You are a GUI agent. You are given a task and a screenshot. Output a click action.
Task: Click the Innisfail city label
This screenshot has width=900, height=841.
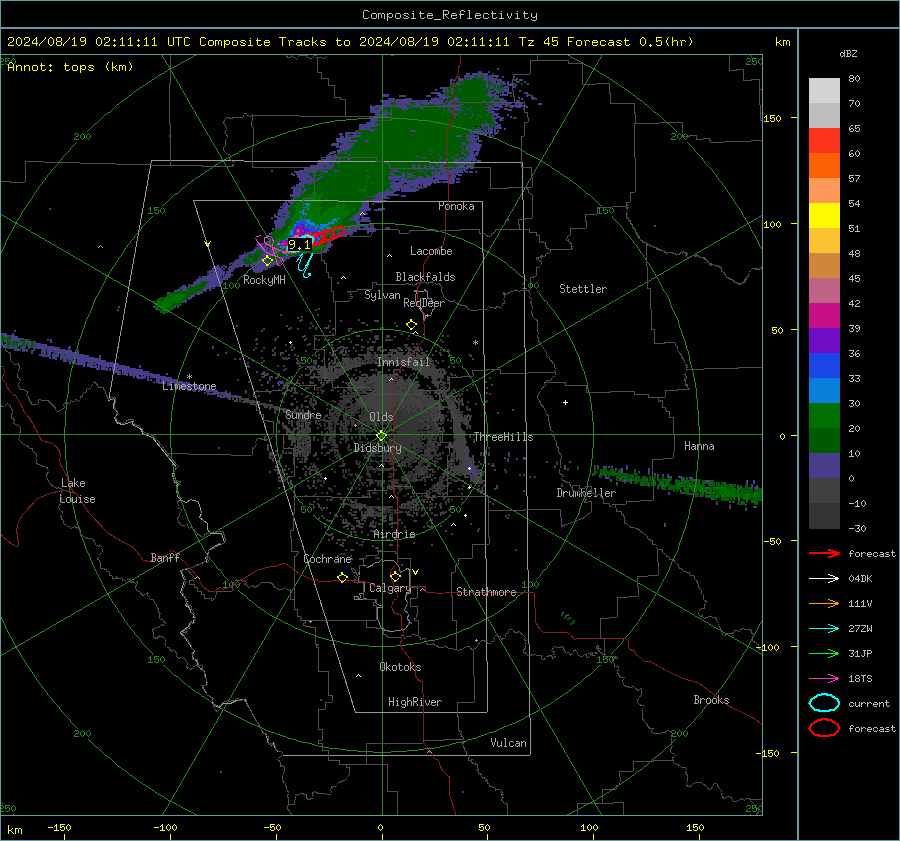click(x=403, y=362)
